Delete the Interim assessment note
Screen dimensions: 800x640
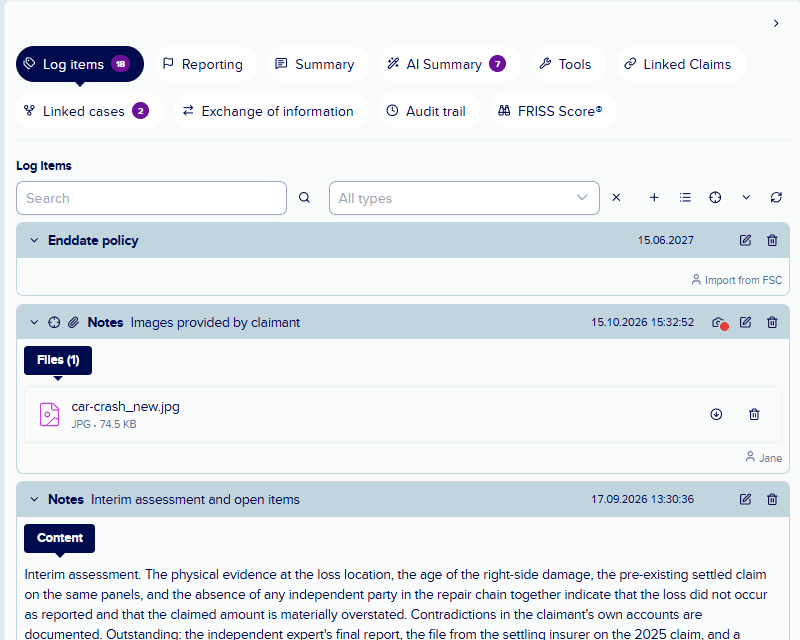pos(772,499)
